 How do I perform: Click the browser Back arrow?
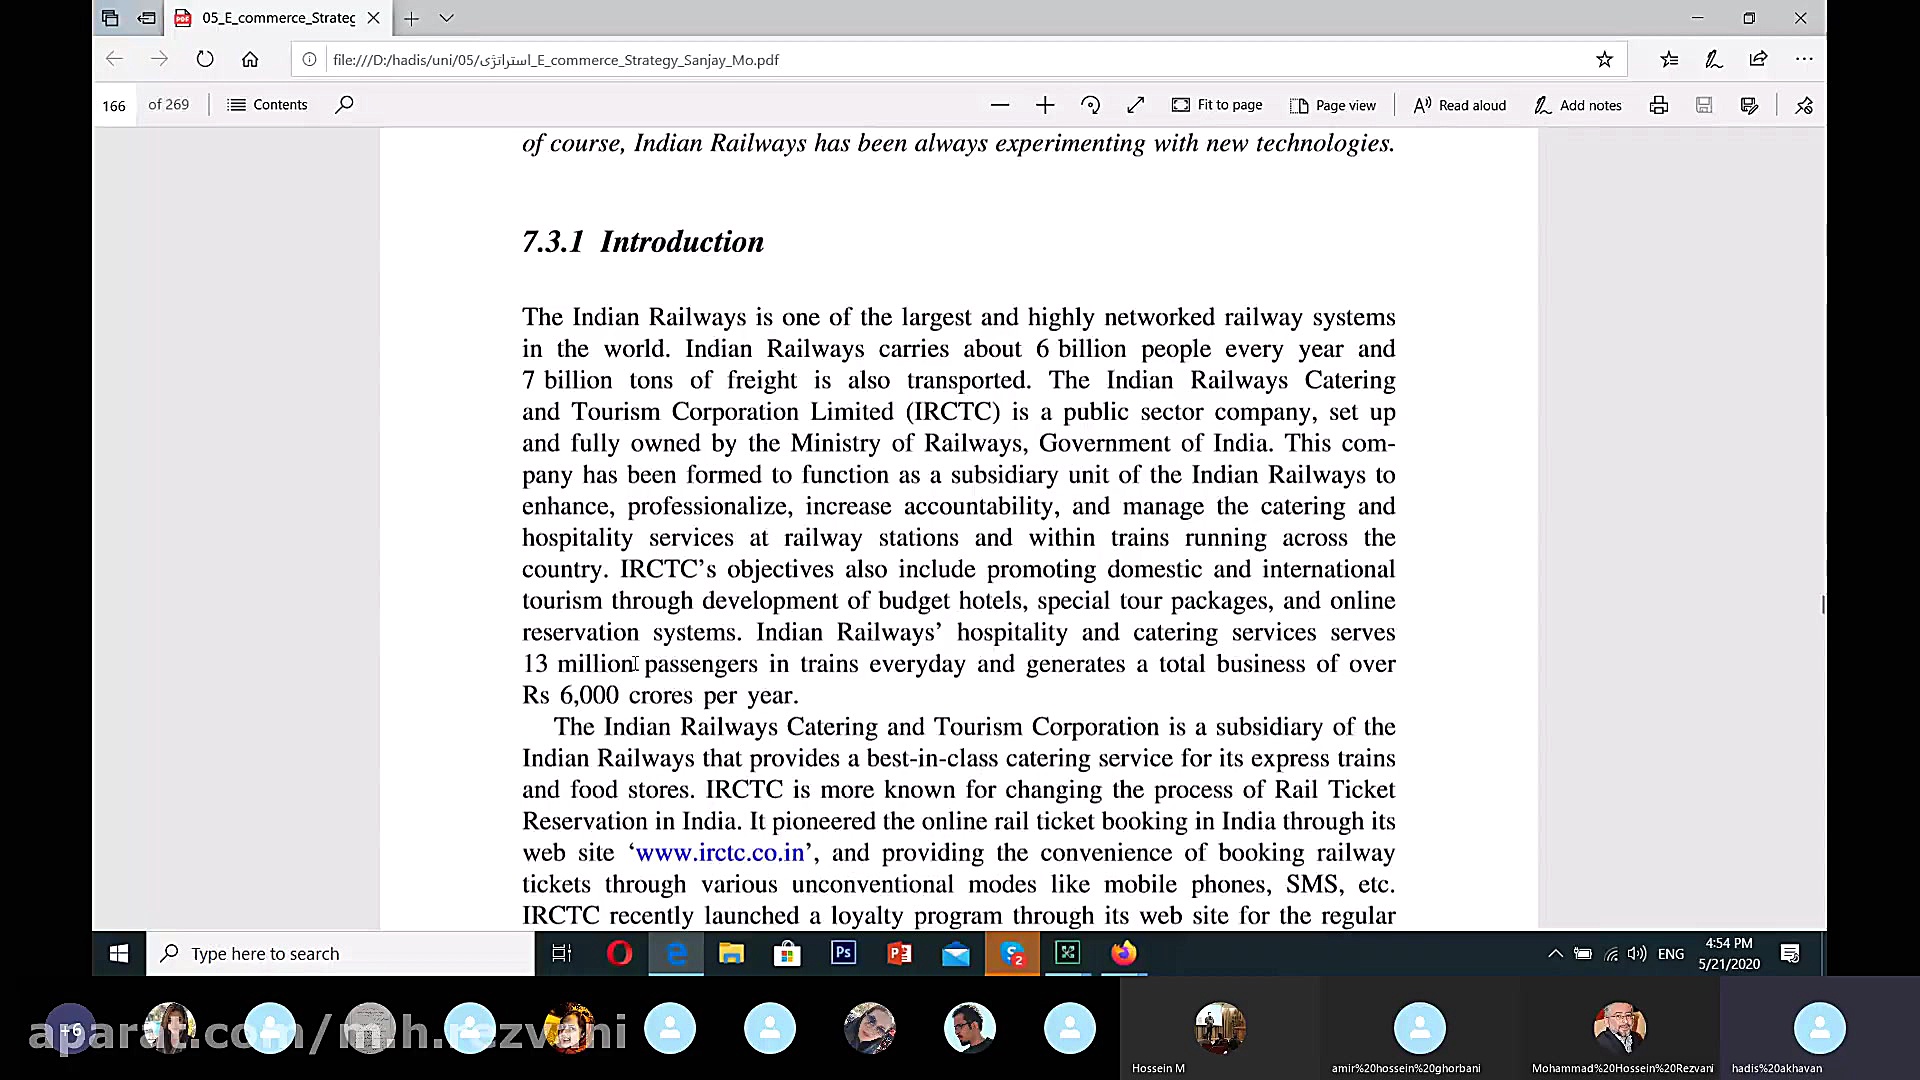(x=114, y=59)
